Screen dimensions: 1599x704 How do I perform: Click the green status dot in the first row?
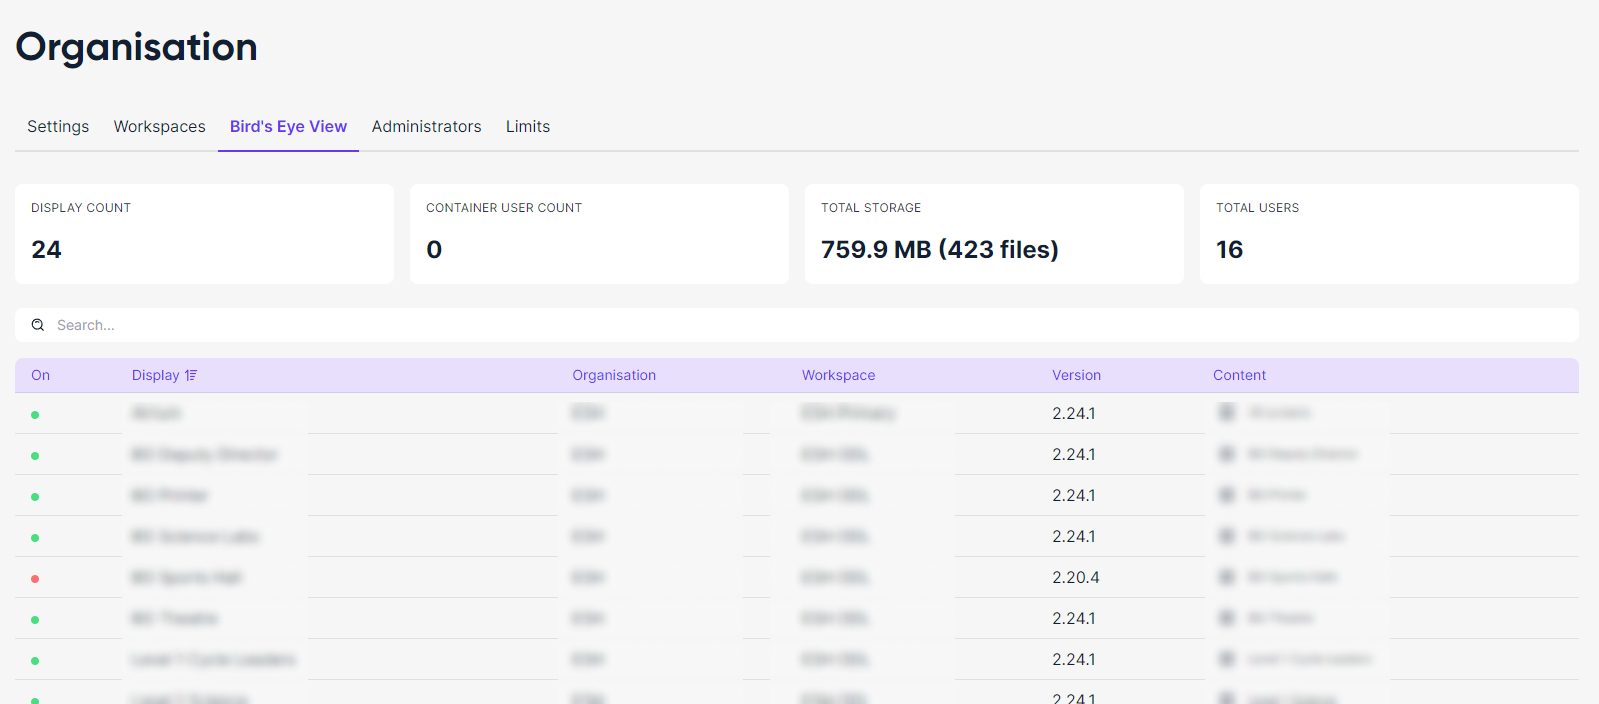pyautogui.click(x=35, y=415)
